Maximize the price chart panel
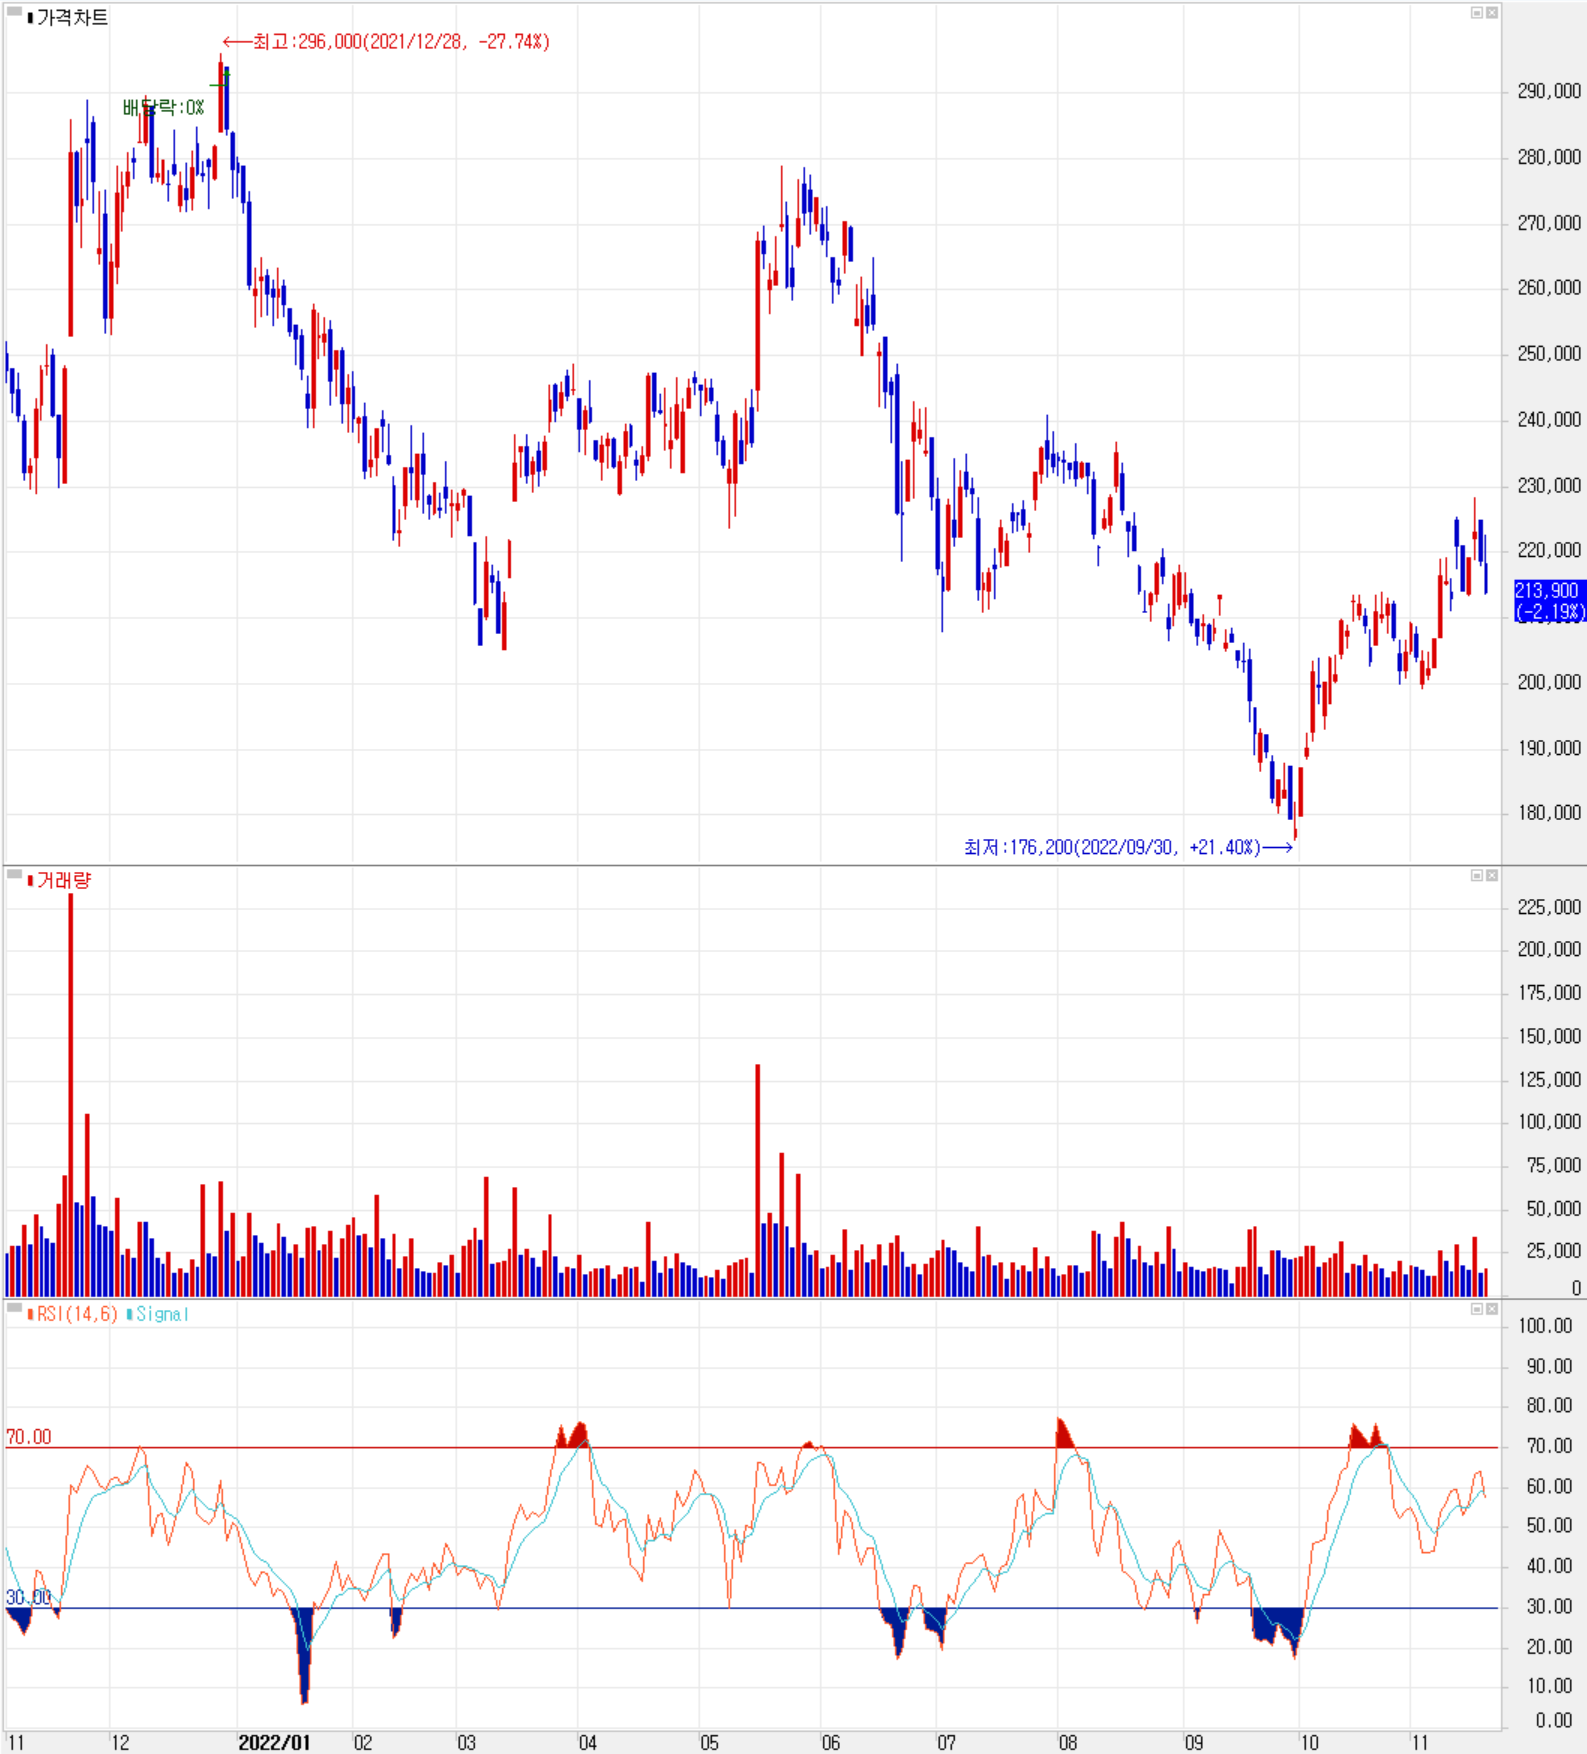This screenshot has height=1754, width=1587. pos(1476,13)
